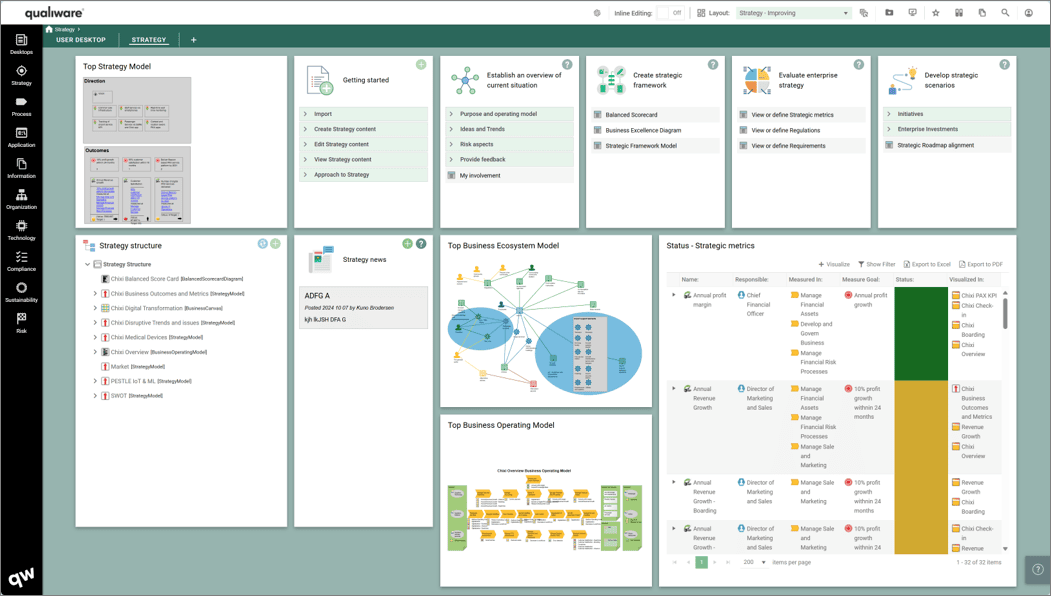
Task: Click the green status cell
Action: pos(921,334)
